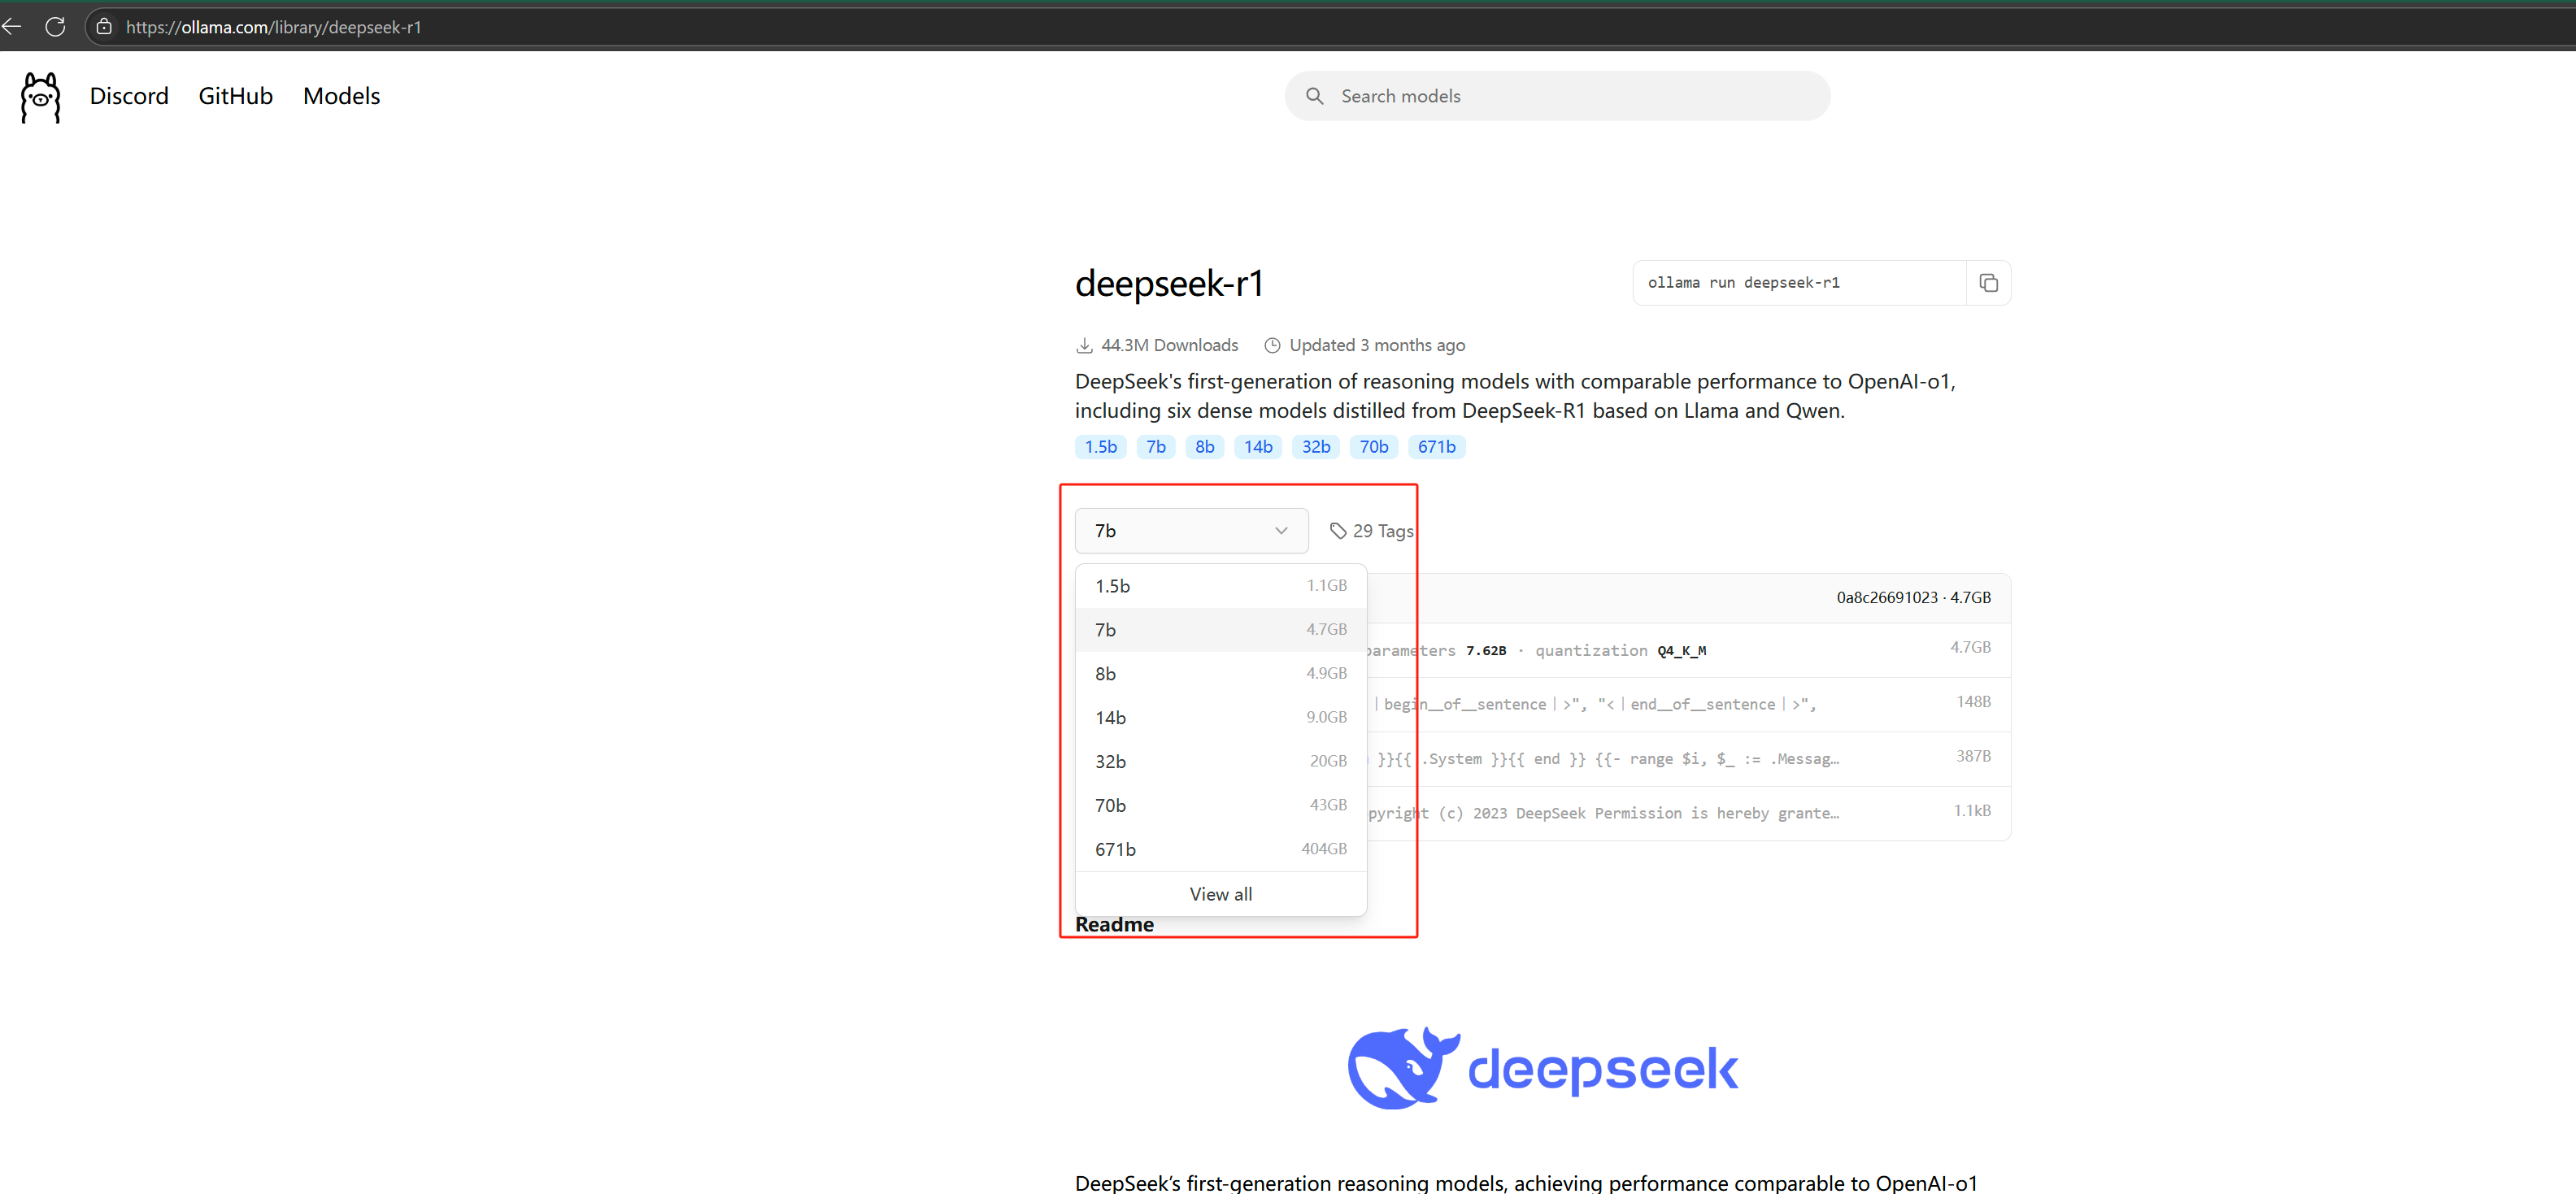The width and height of the screenshot is (2576, 1194).
Task: Click View all in the dropdown
Action: tap(1220, 894)
